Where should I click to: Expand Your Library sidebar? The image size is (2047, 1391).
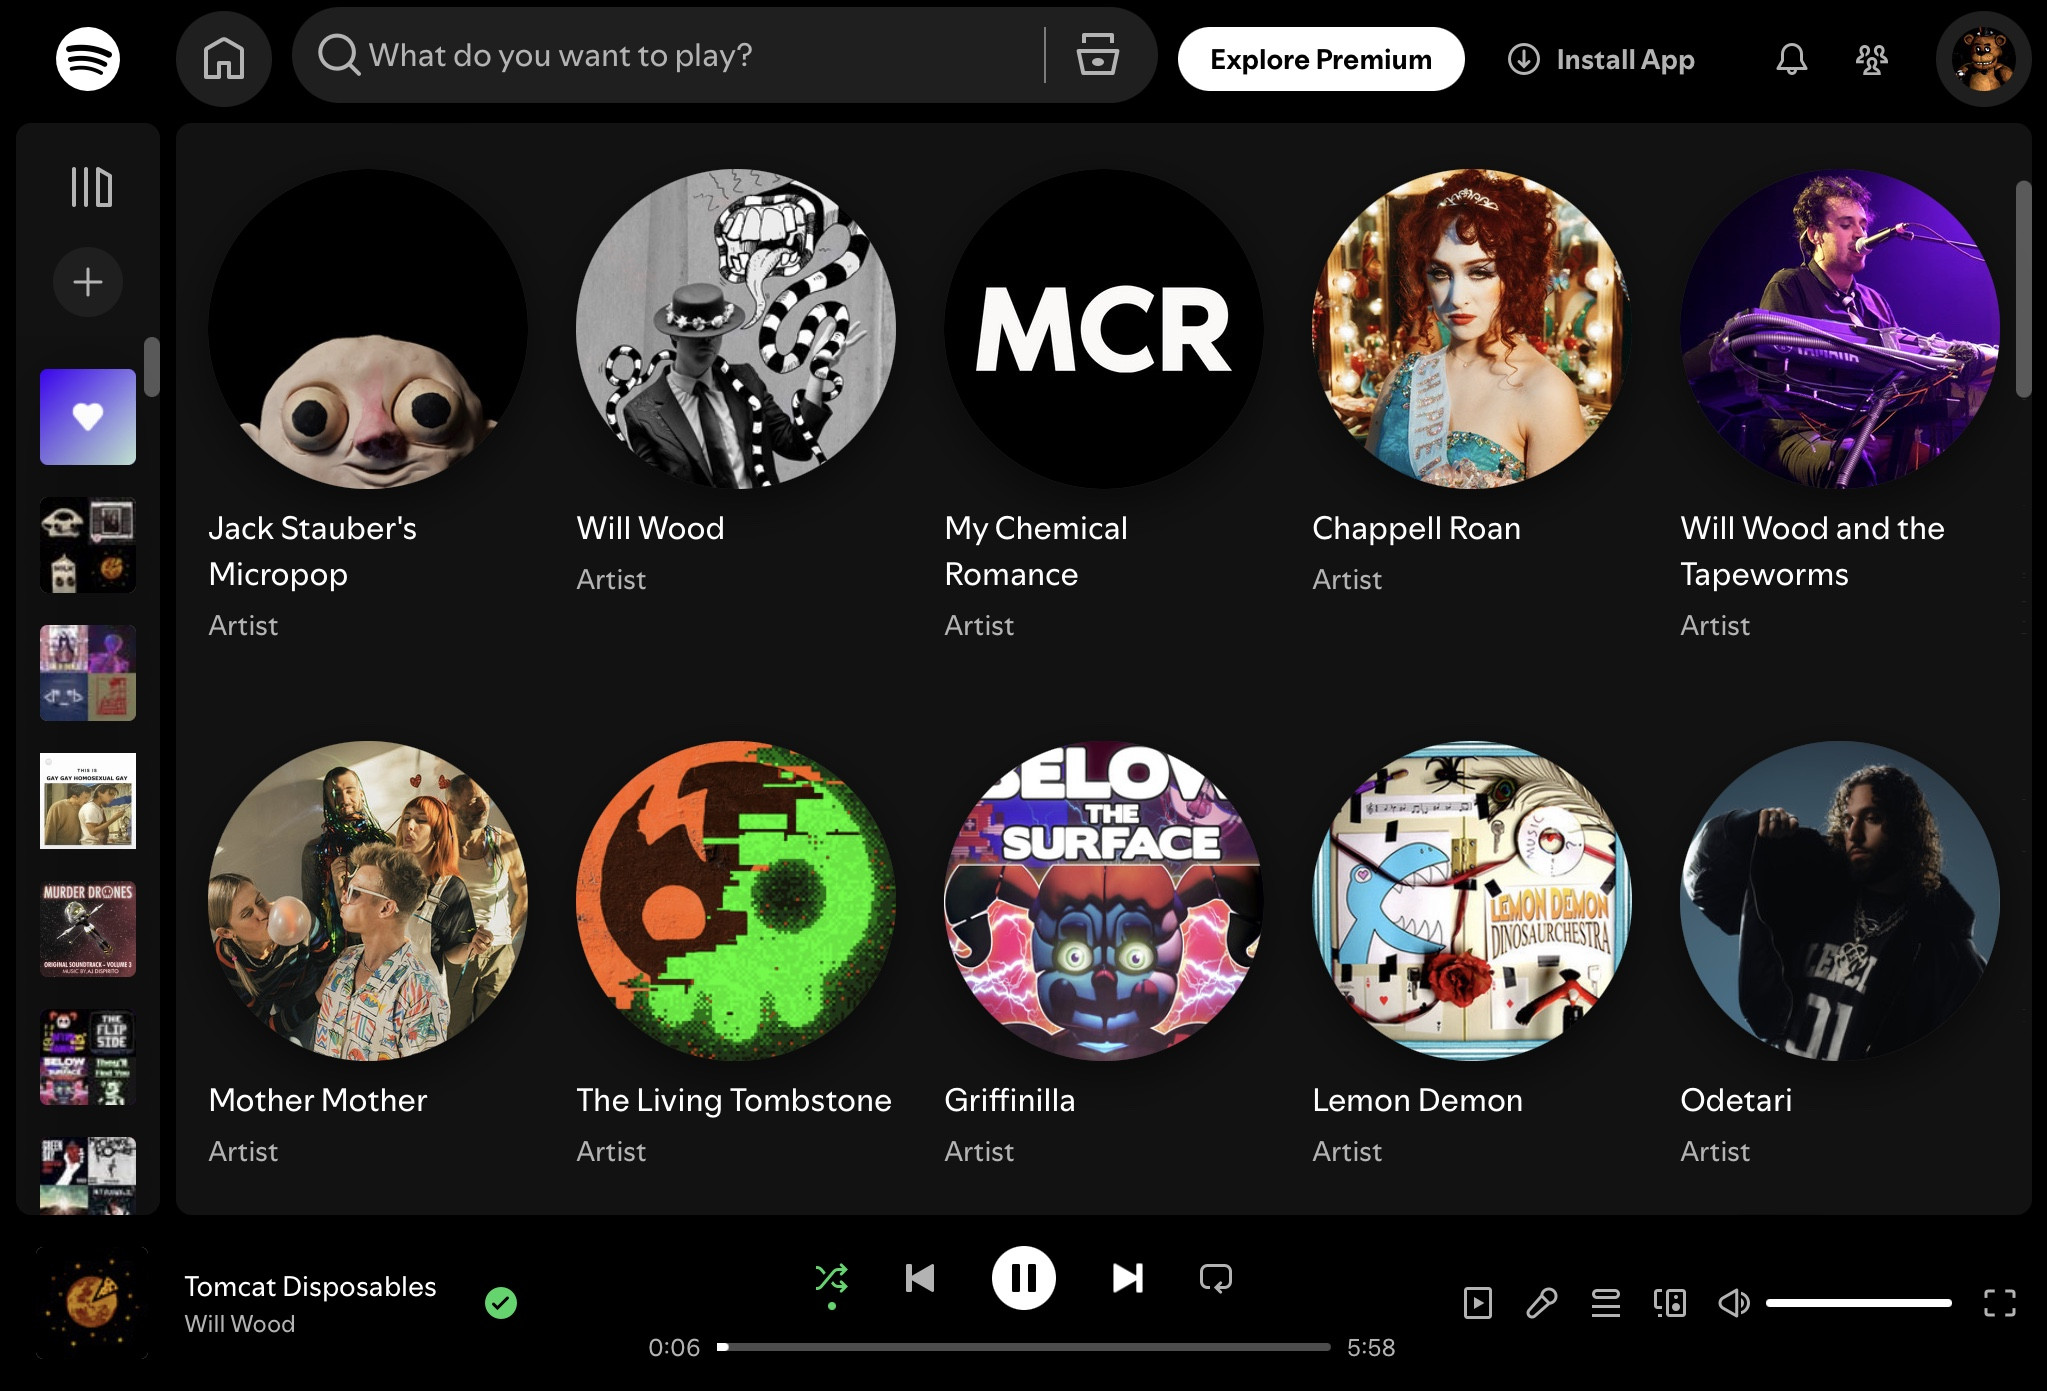[x=91, y=187]
